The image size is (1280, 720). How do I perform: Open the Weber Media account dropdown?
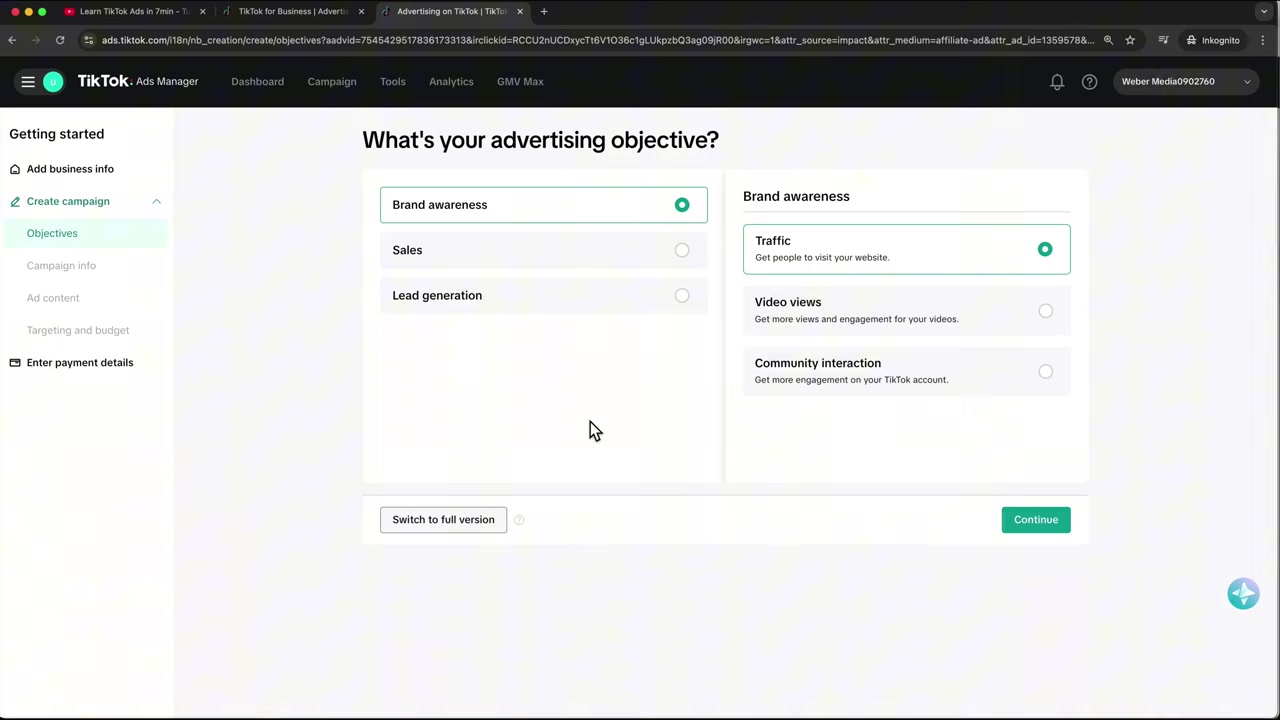pos(1187,82)
